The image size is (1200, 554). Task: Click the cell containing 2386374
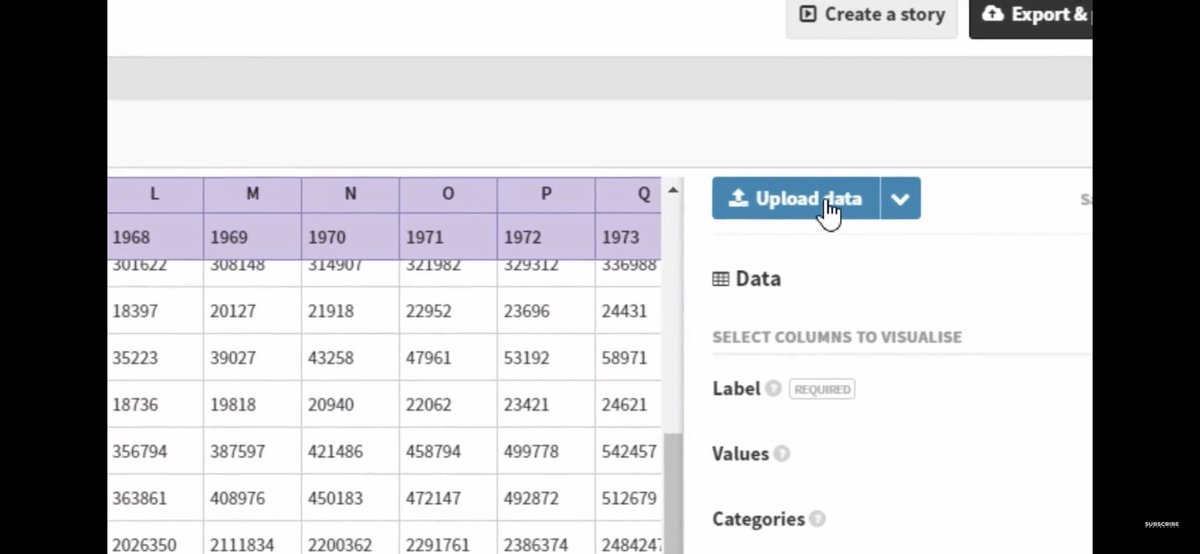[x=547, y=538]
